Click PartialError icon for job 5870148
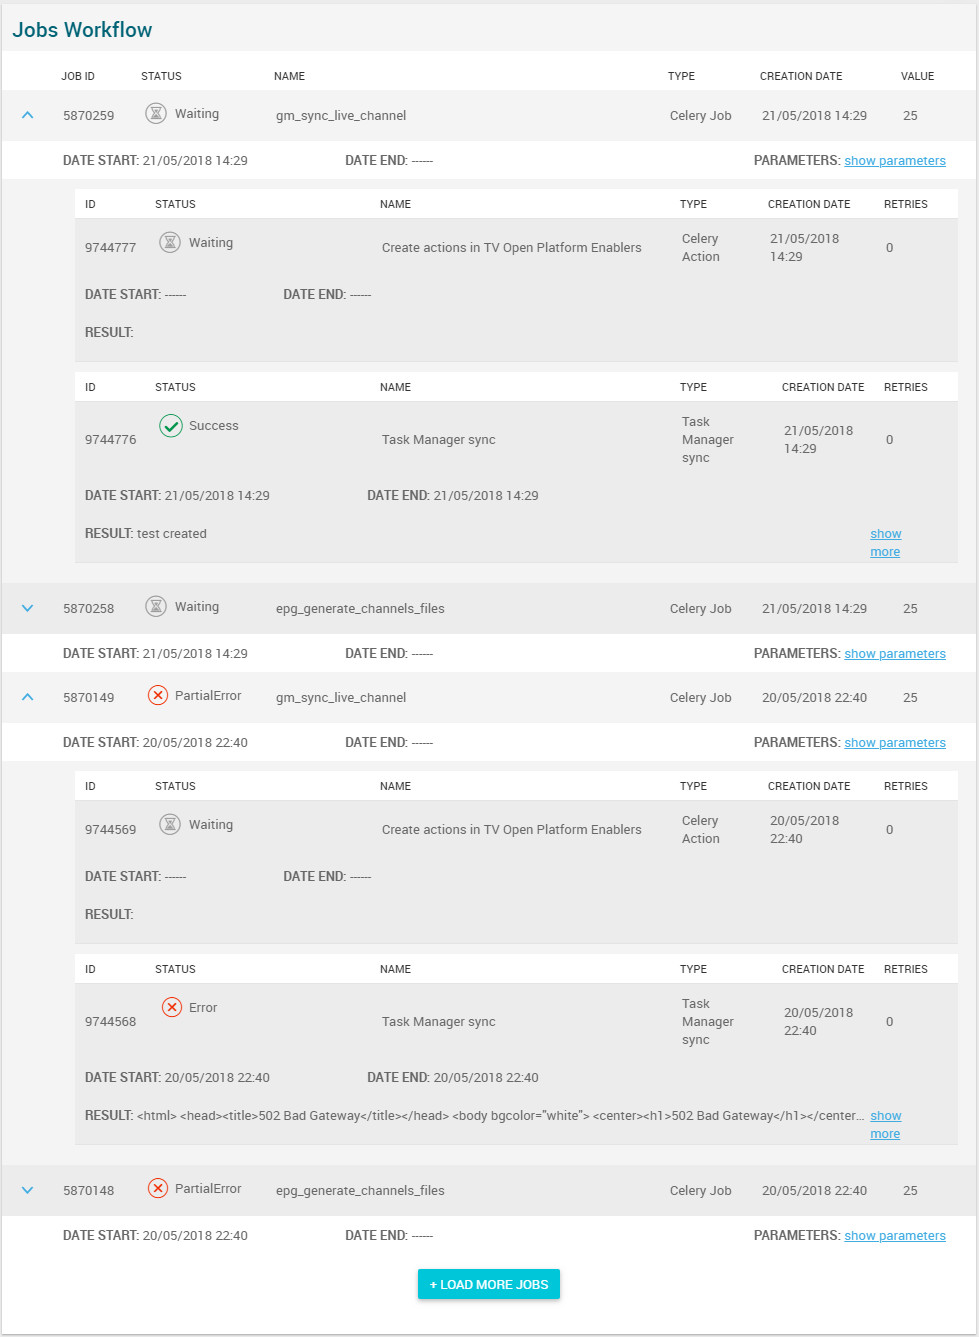 pos(157,1188)
